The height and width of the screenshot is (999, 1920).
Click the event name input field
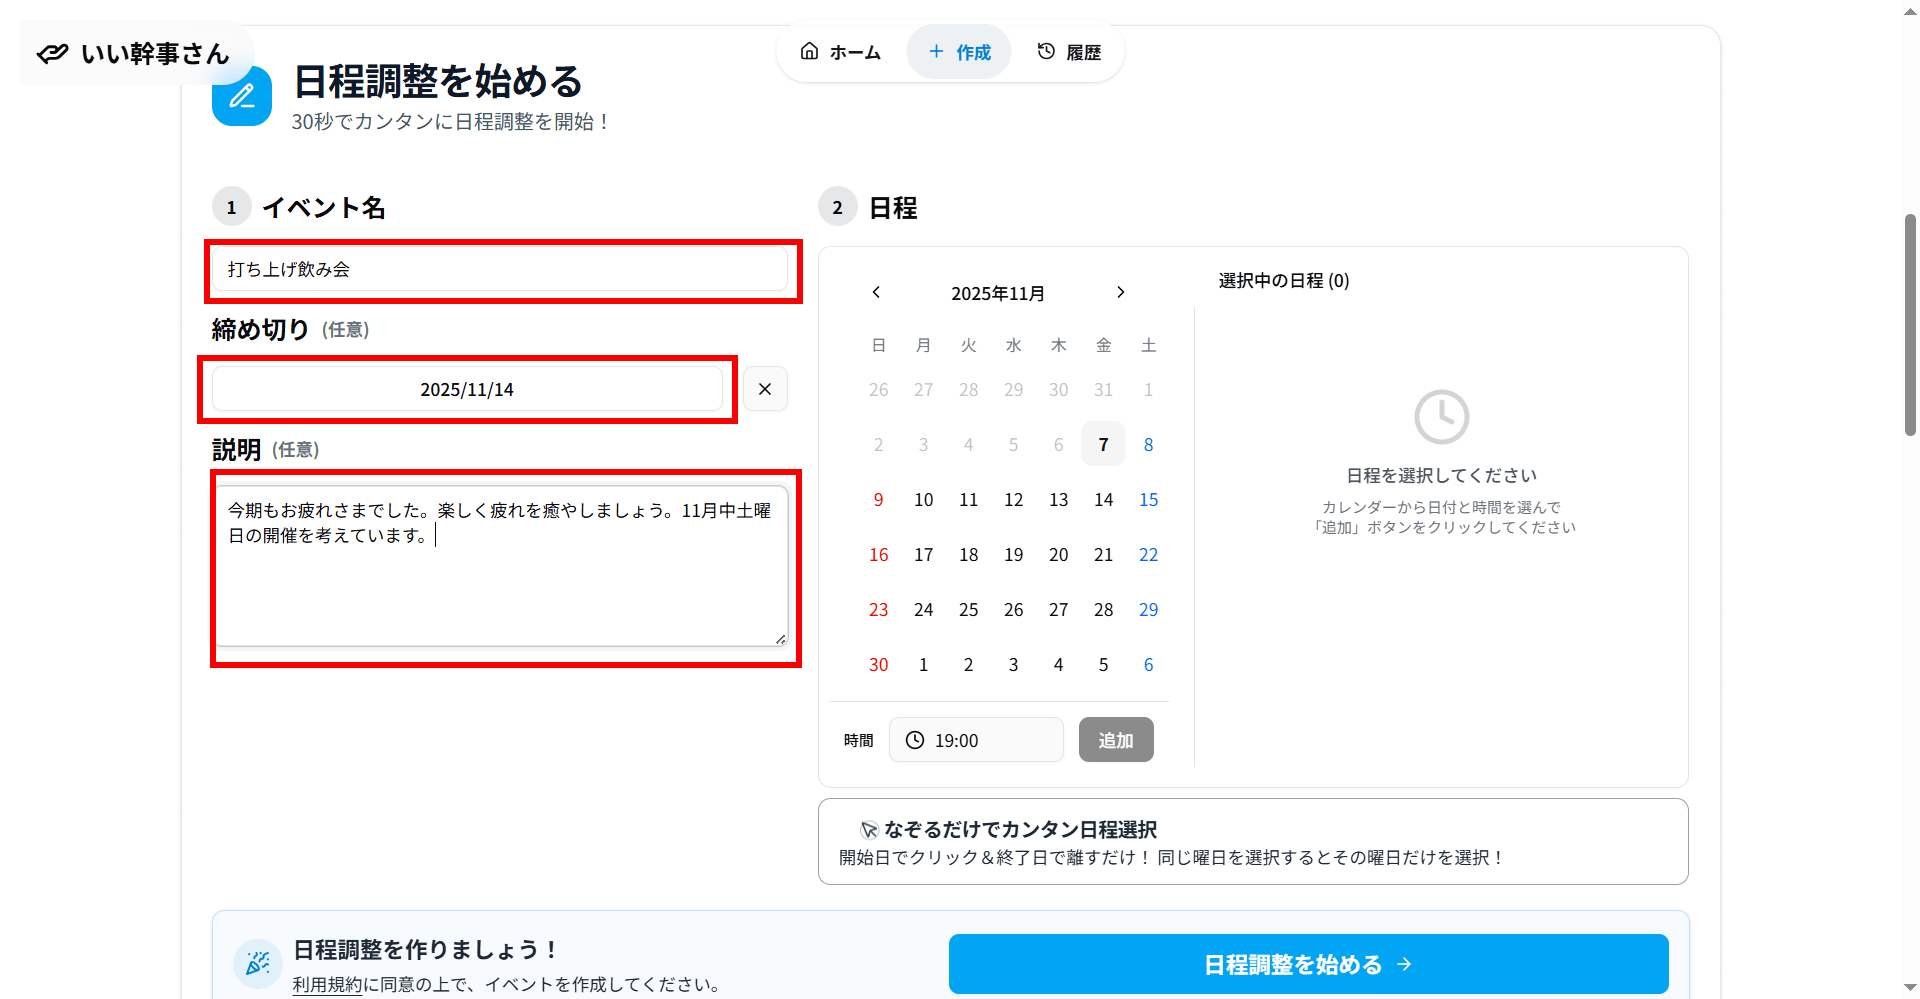click(x=500, y=269)
